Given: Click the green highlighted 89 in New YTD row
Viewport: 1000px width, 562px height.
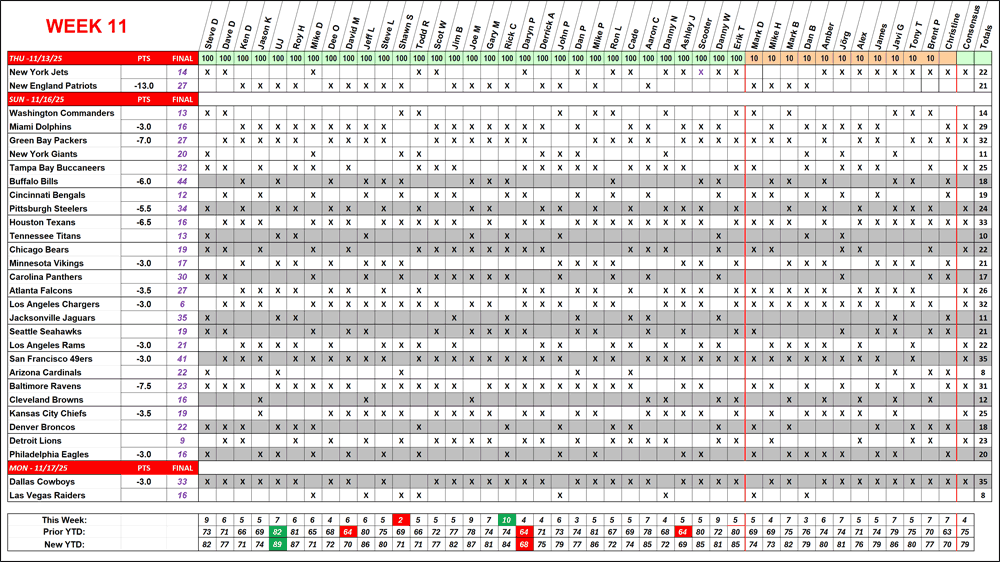Looking at the screenshot, I should (x=277, y=545).
